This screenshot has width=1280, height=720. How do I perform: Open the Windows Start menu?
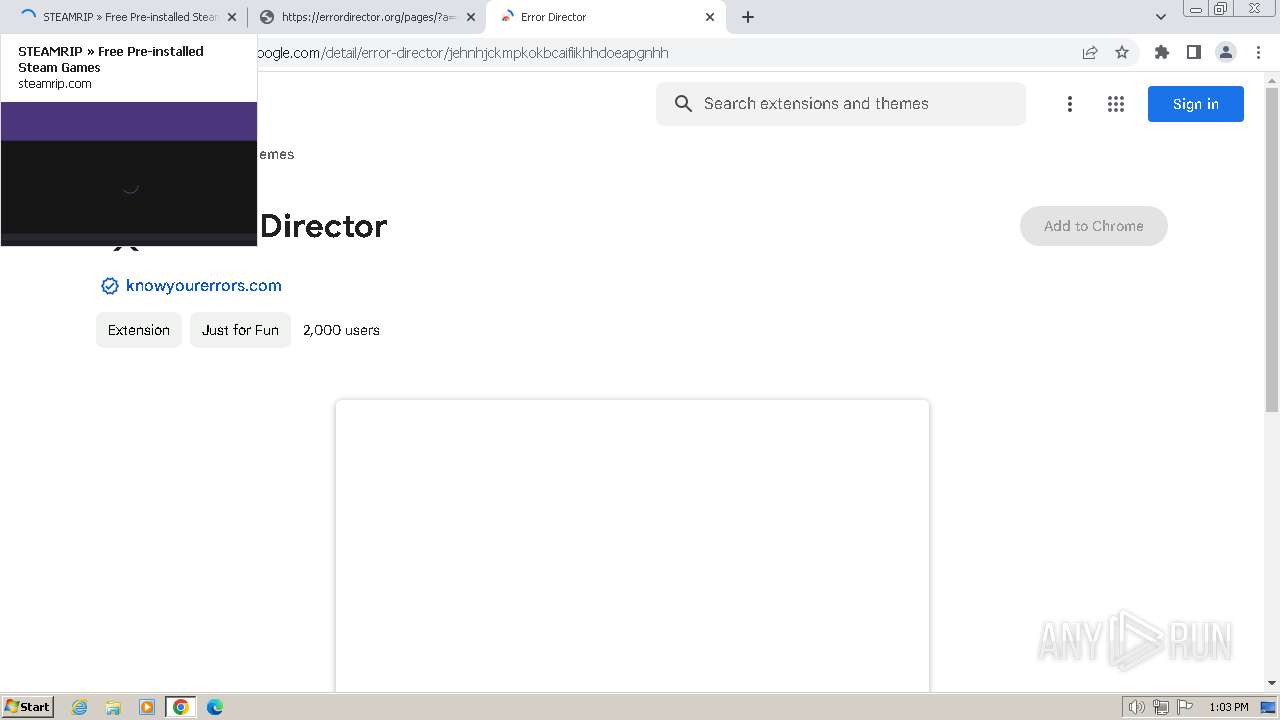point(28,707)
